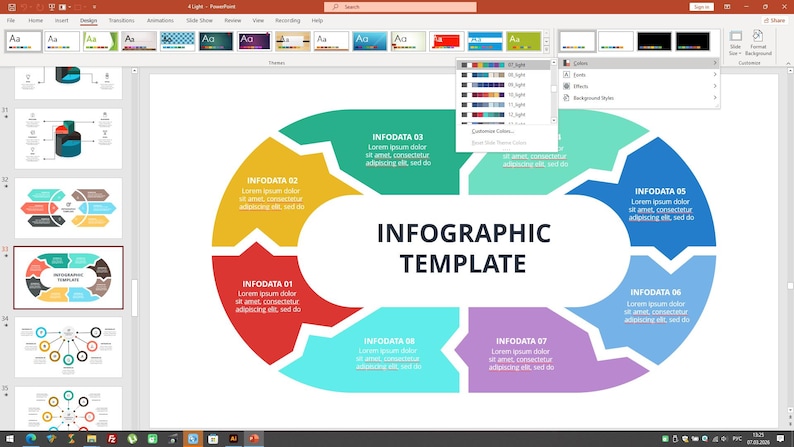The width and height of the screenshot is (794, 447).
Task: Start presentation from beginning icon
Action: coord(52,7)
